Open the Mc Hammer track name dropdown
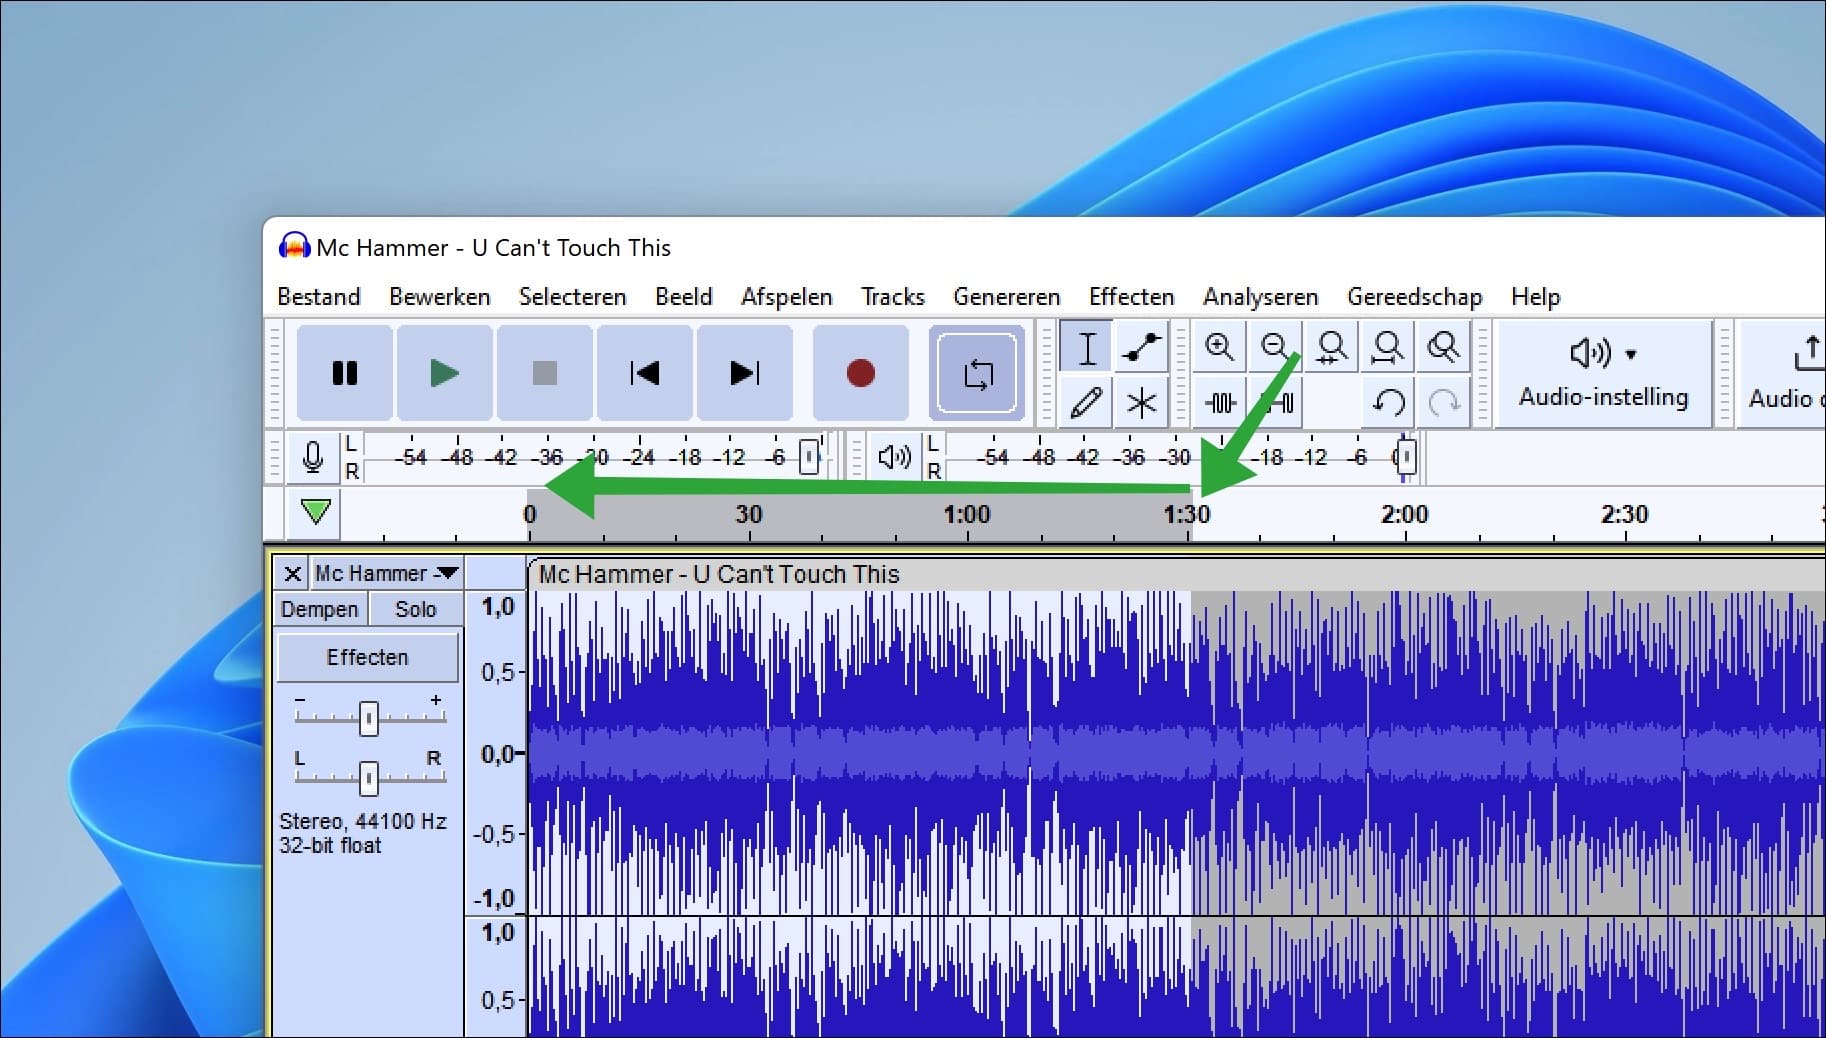 tap(386, 574)
